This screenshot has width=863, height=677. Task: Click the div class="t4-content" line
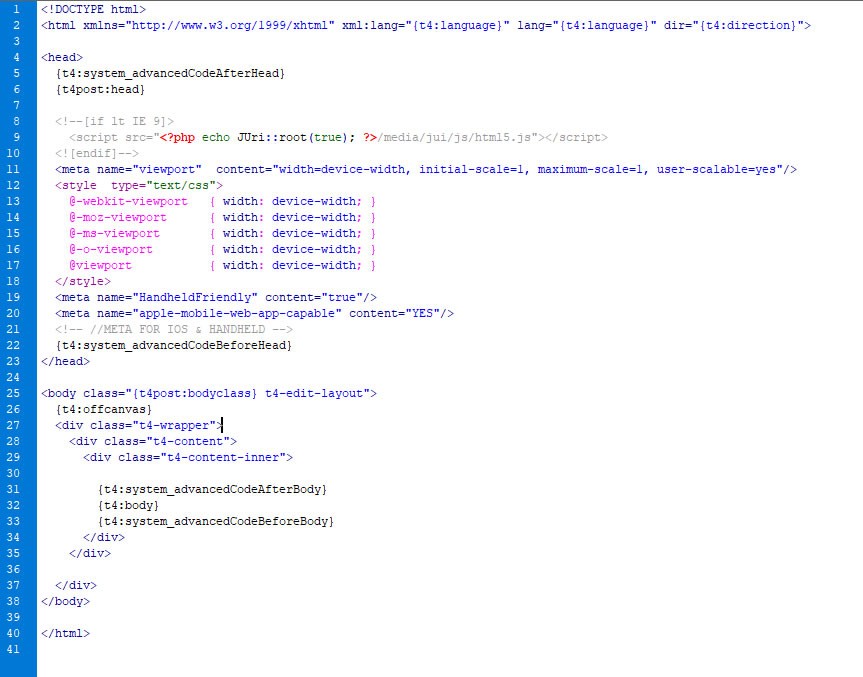[153, 441]
